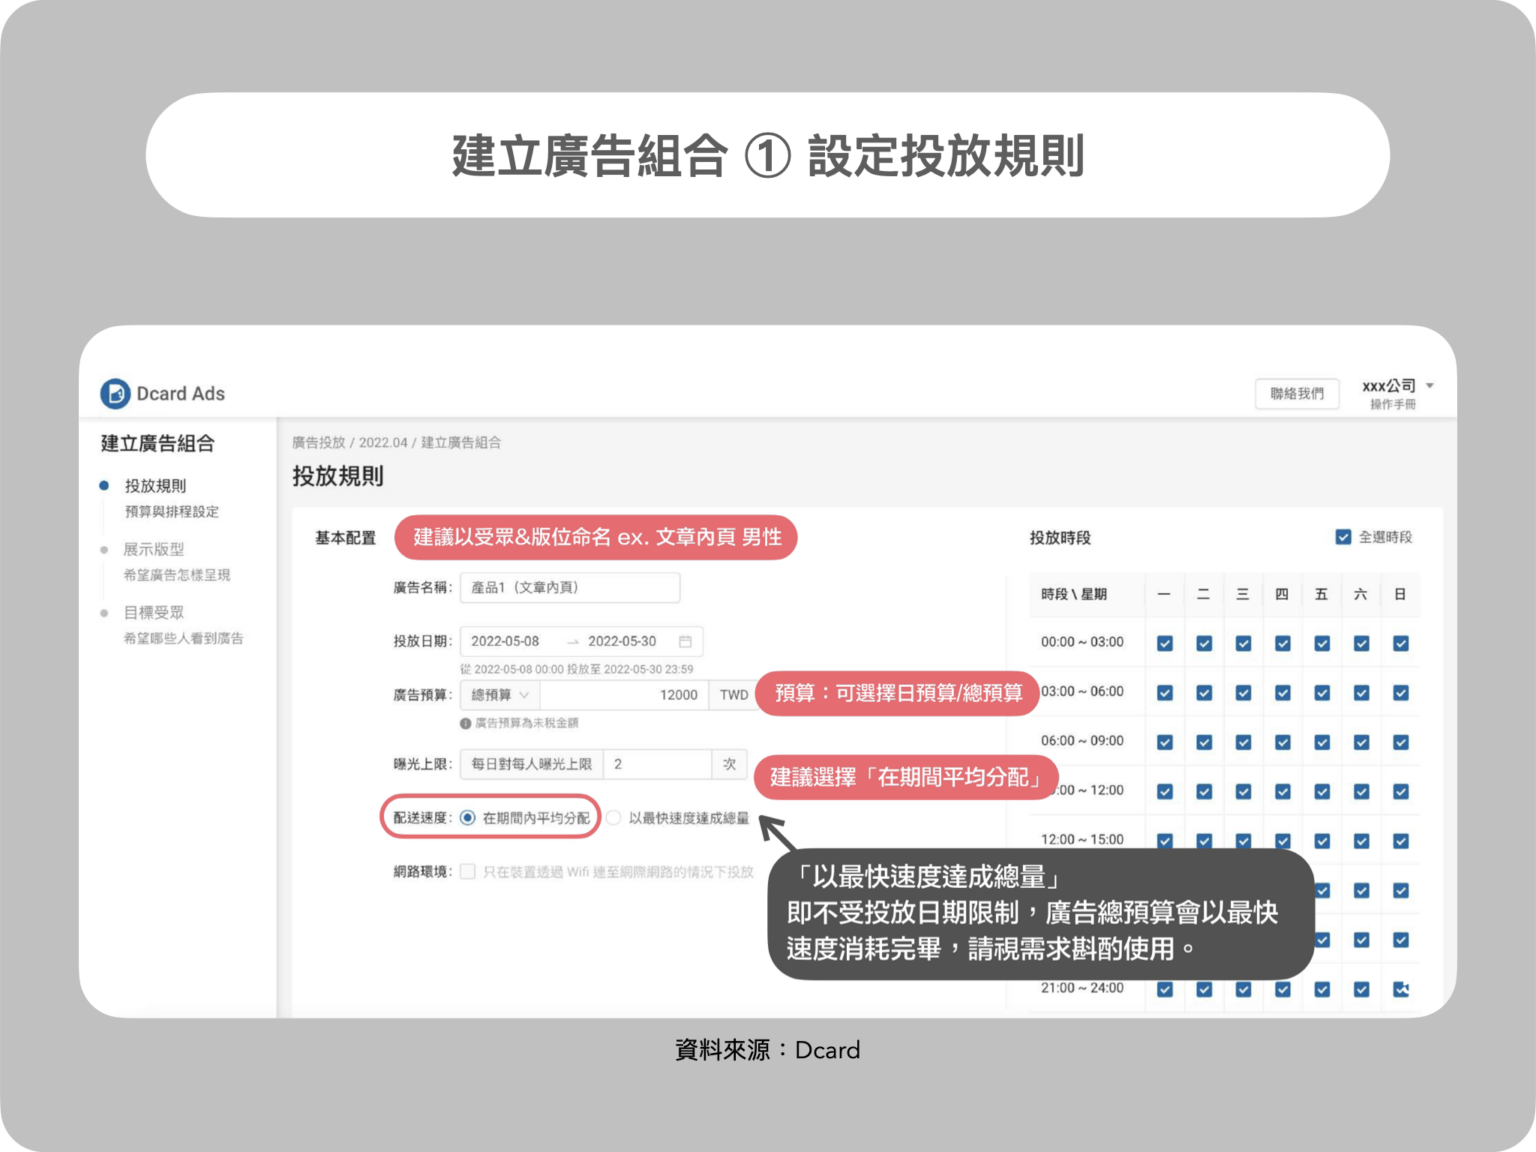Screen dimensions: 1536x1152
Task: Click the 廣告名稱 input field
Action: click(571, 587)
